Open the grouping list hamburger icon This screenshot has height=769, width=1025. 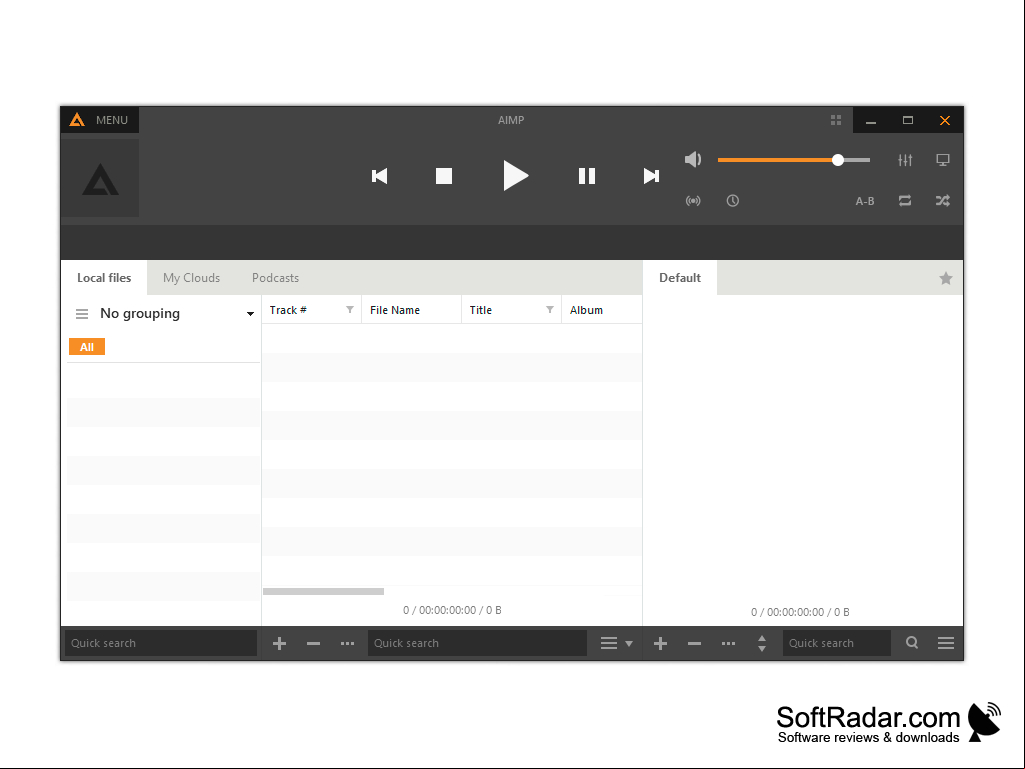click(x=82, y=314)
